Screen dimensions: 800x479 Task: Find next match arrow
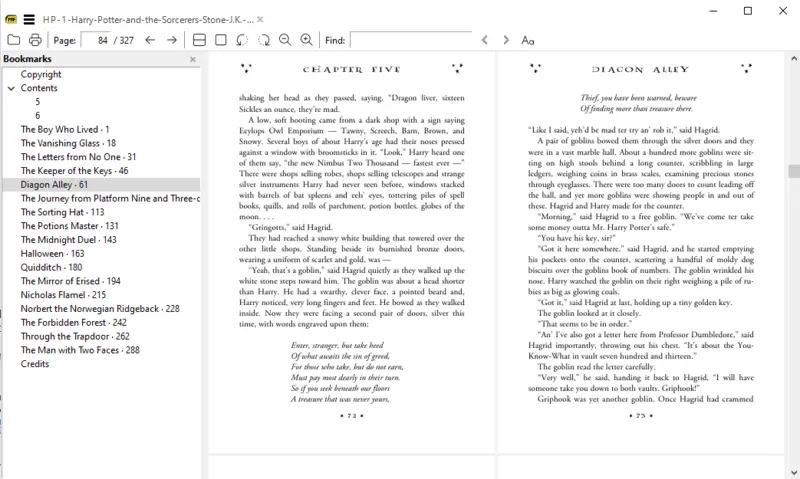coord(506,40)
